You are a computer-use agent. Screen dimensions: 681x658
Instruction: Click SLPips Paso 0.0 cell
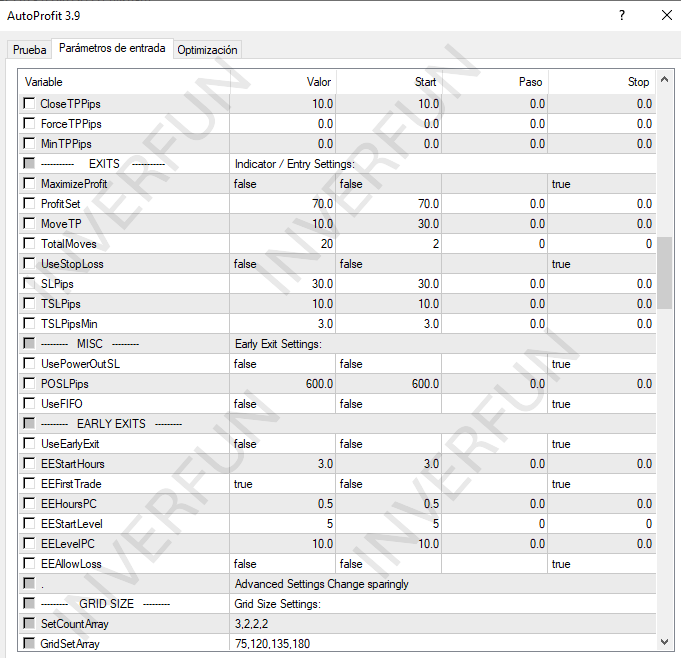coord(495,284)
